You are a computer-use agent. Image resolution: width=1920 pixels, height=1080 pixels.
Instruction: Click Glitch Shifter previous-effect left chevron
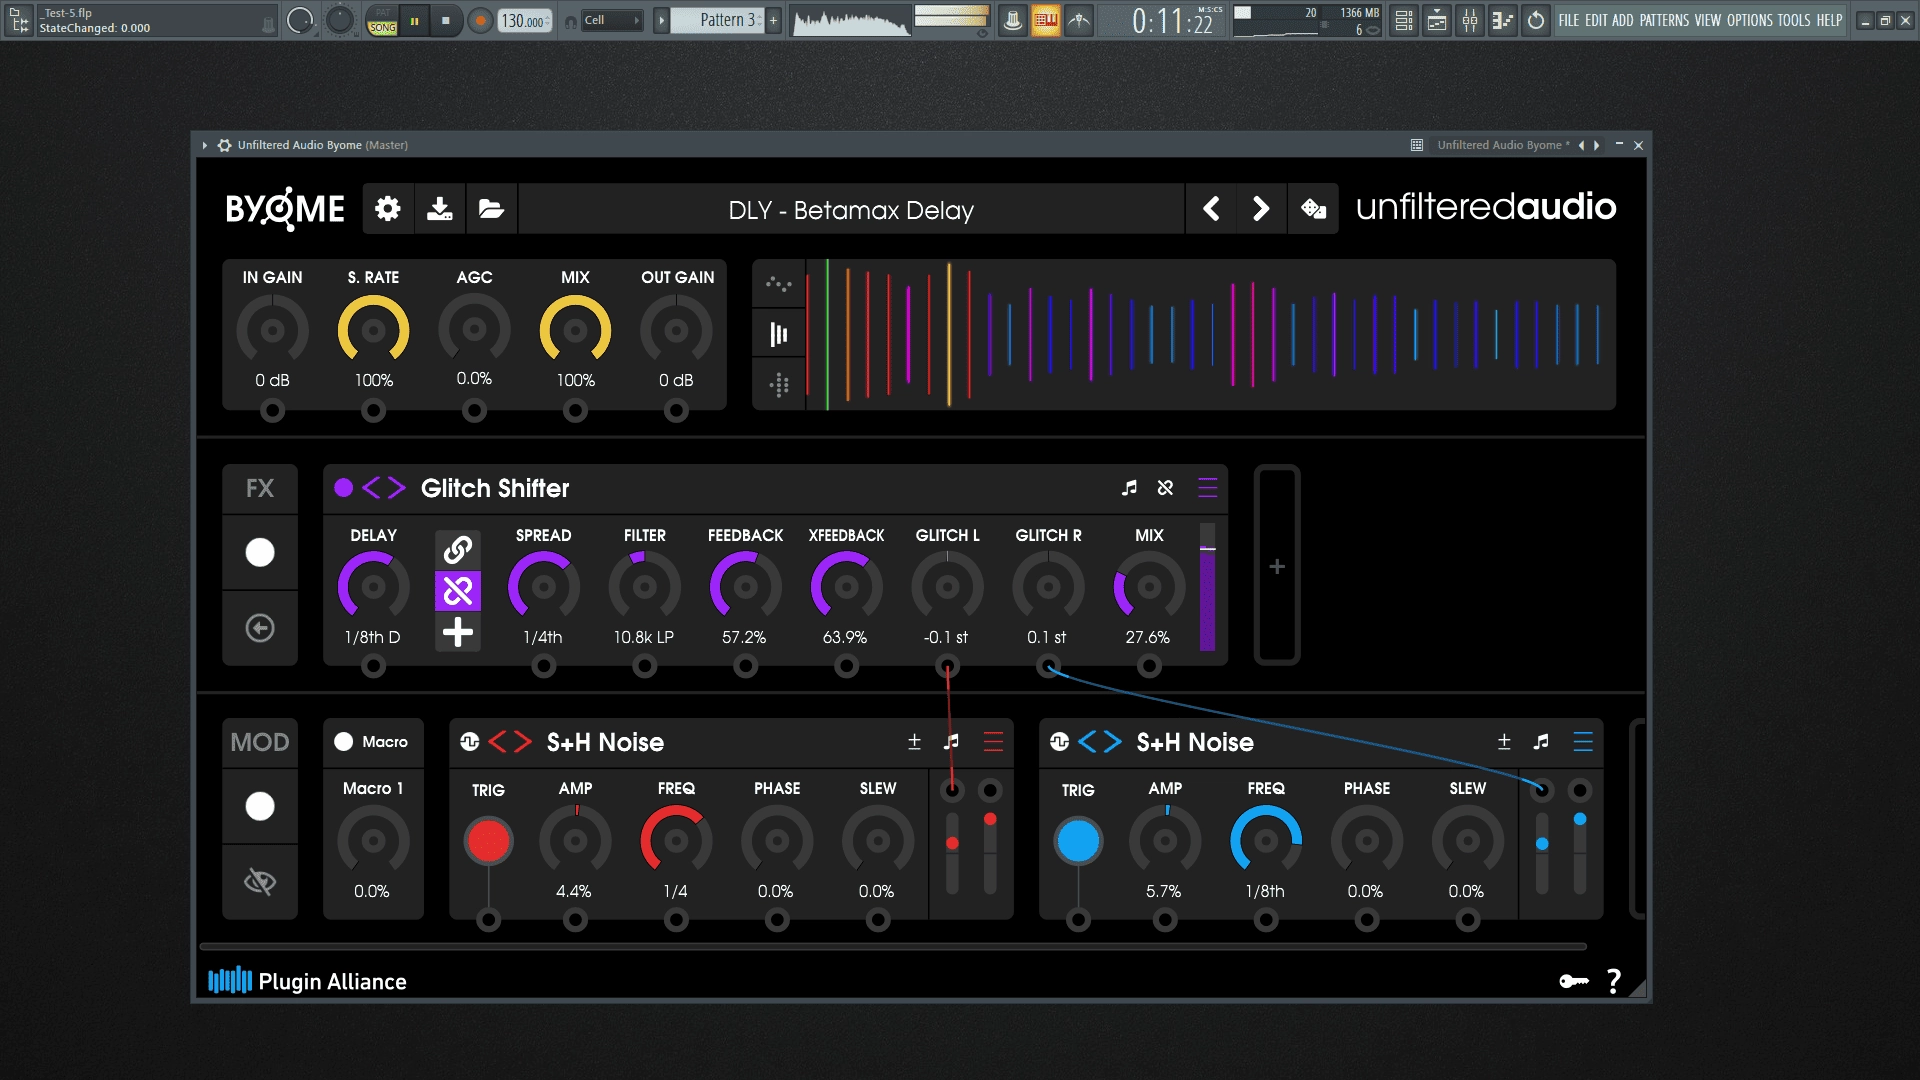372,488
